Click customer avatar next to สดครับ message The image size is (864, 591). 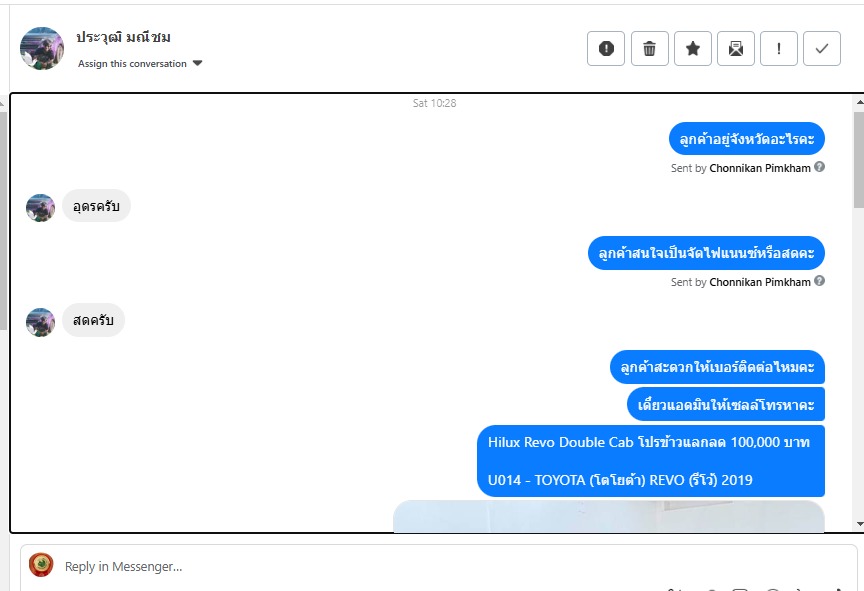pos(41,322)
